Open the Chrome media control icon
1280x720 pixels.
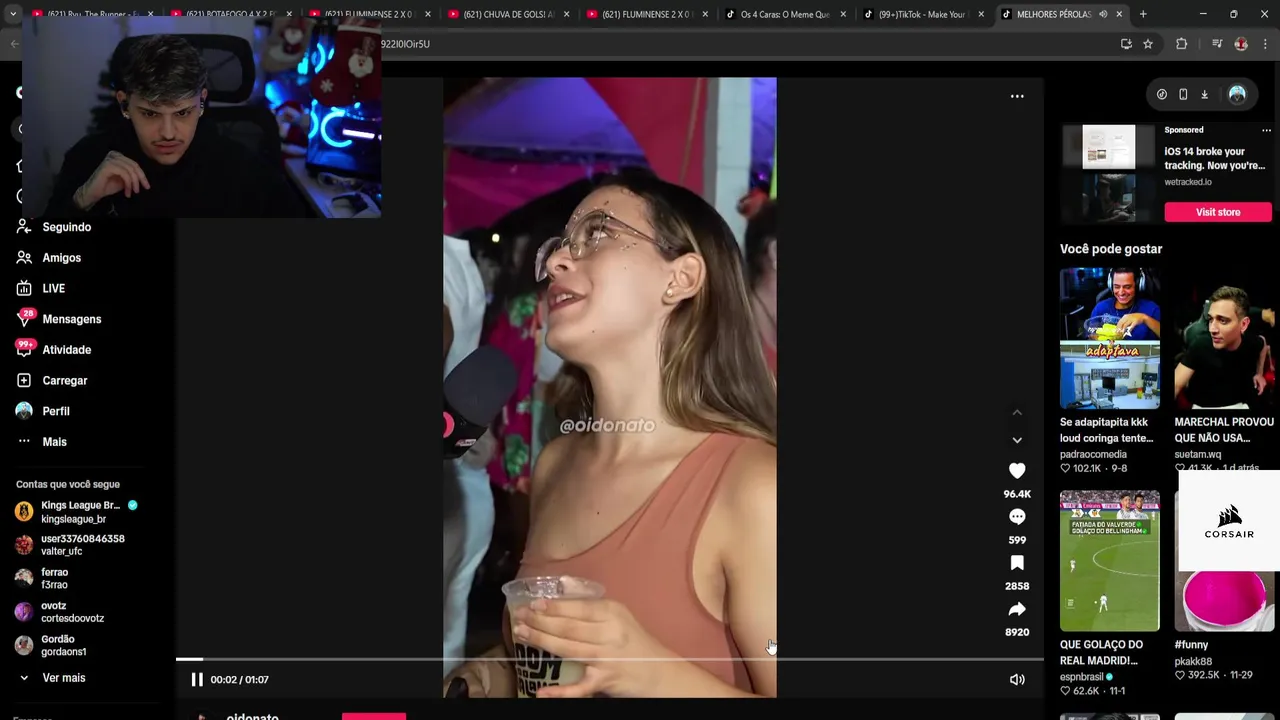click(x=1217, y=44)
